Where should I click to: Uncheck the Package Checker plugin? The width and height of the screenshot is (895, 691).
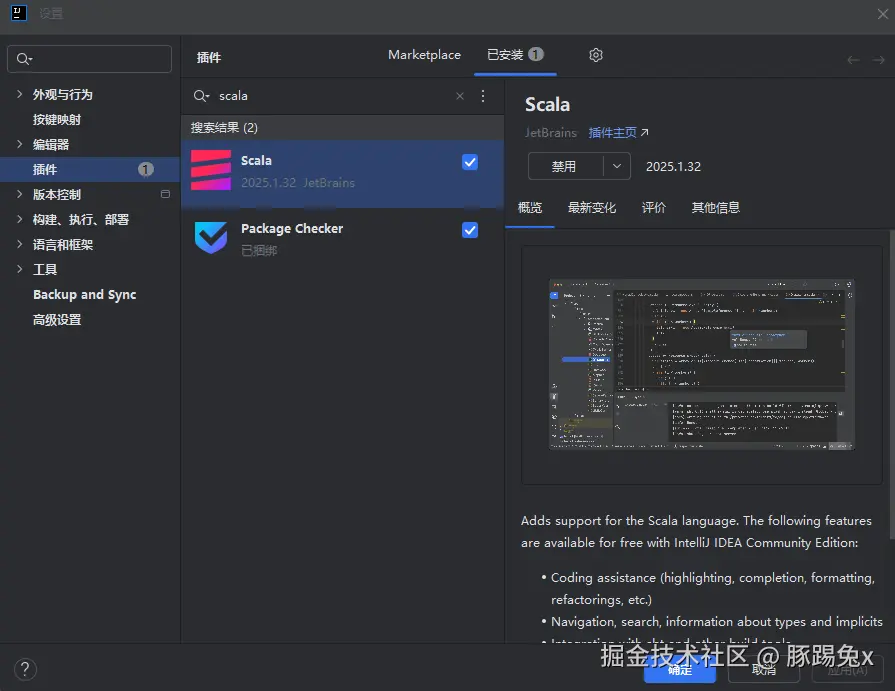[470, 230]
